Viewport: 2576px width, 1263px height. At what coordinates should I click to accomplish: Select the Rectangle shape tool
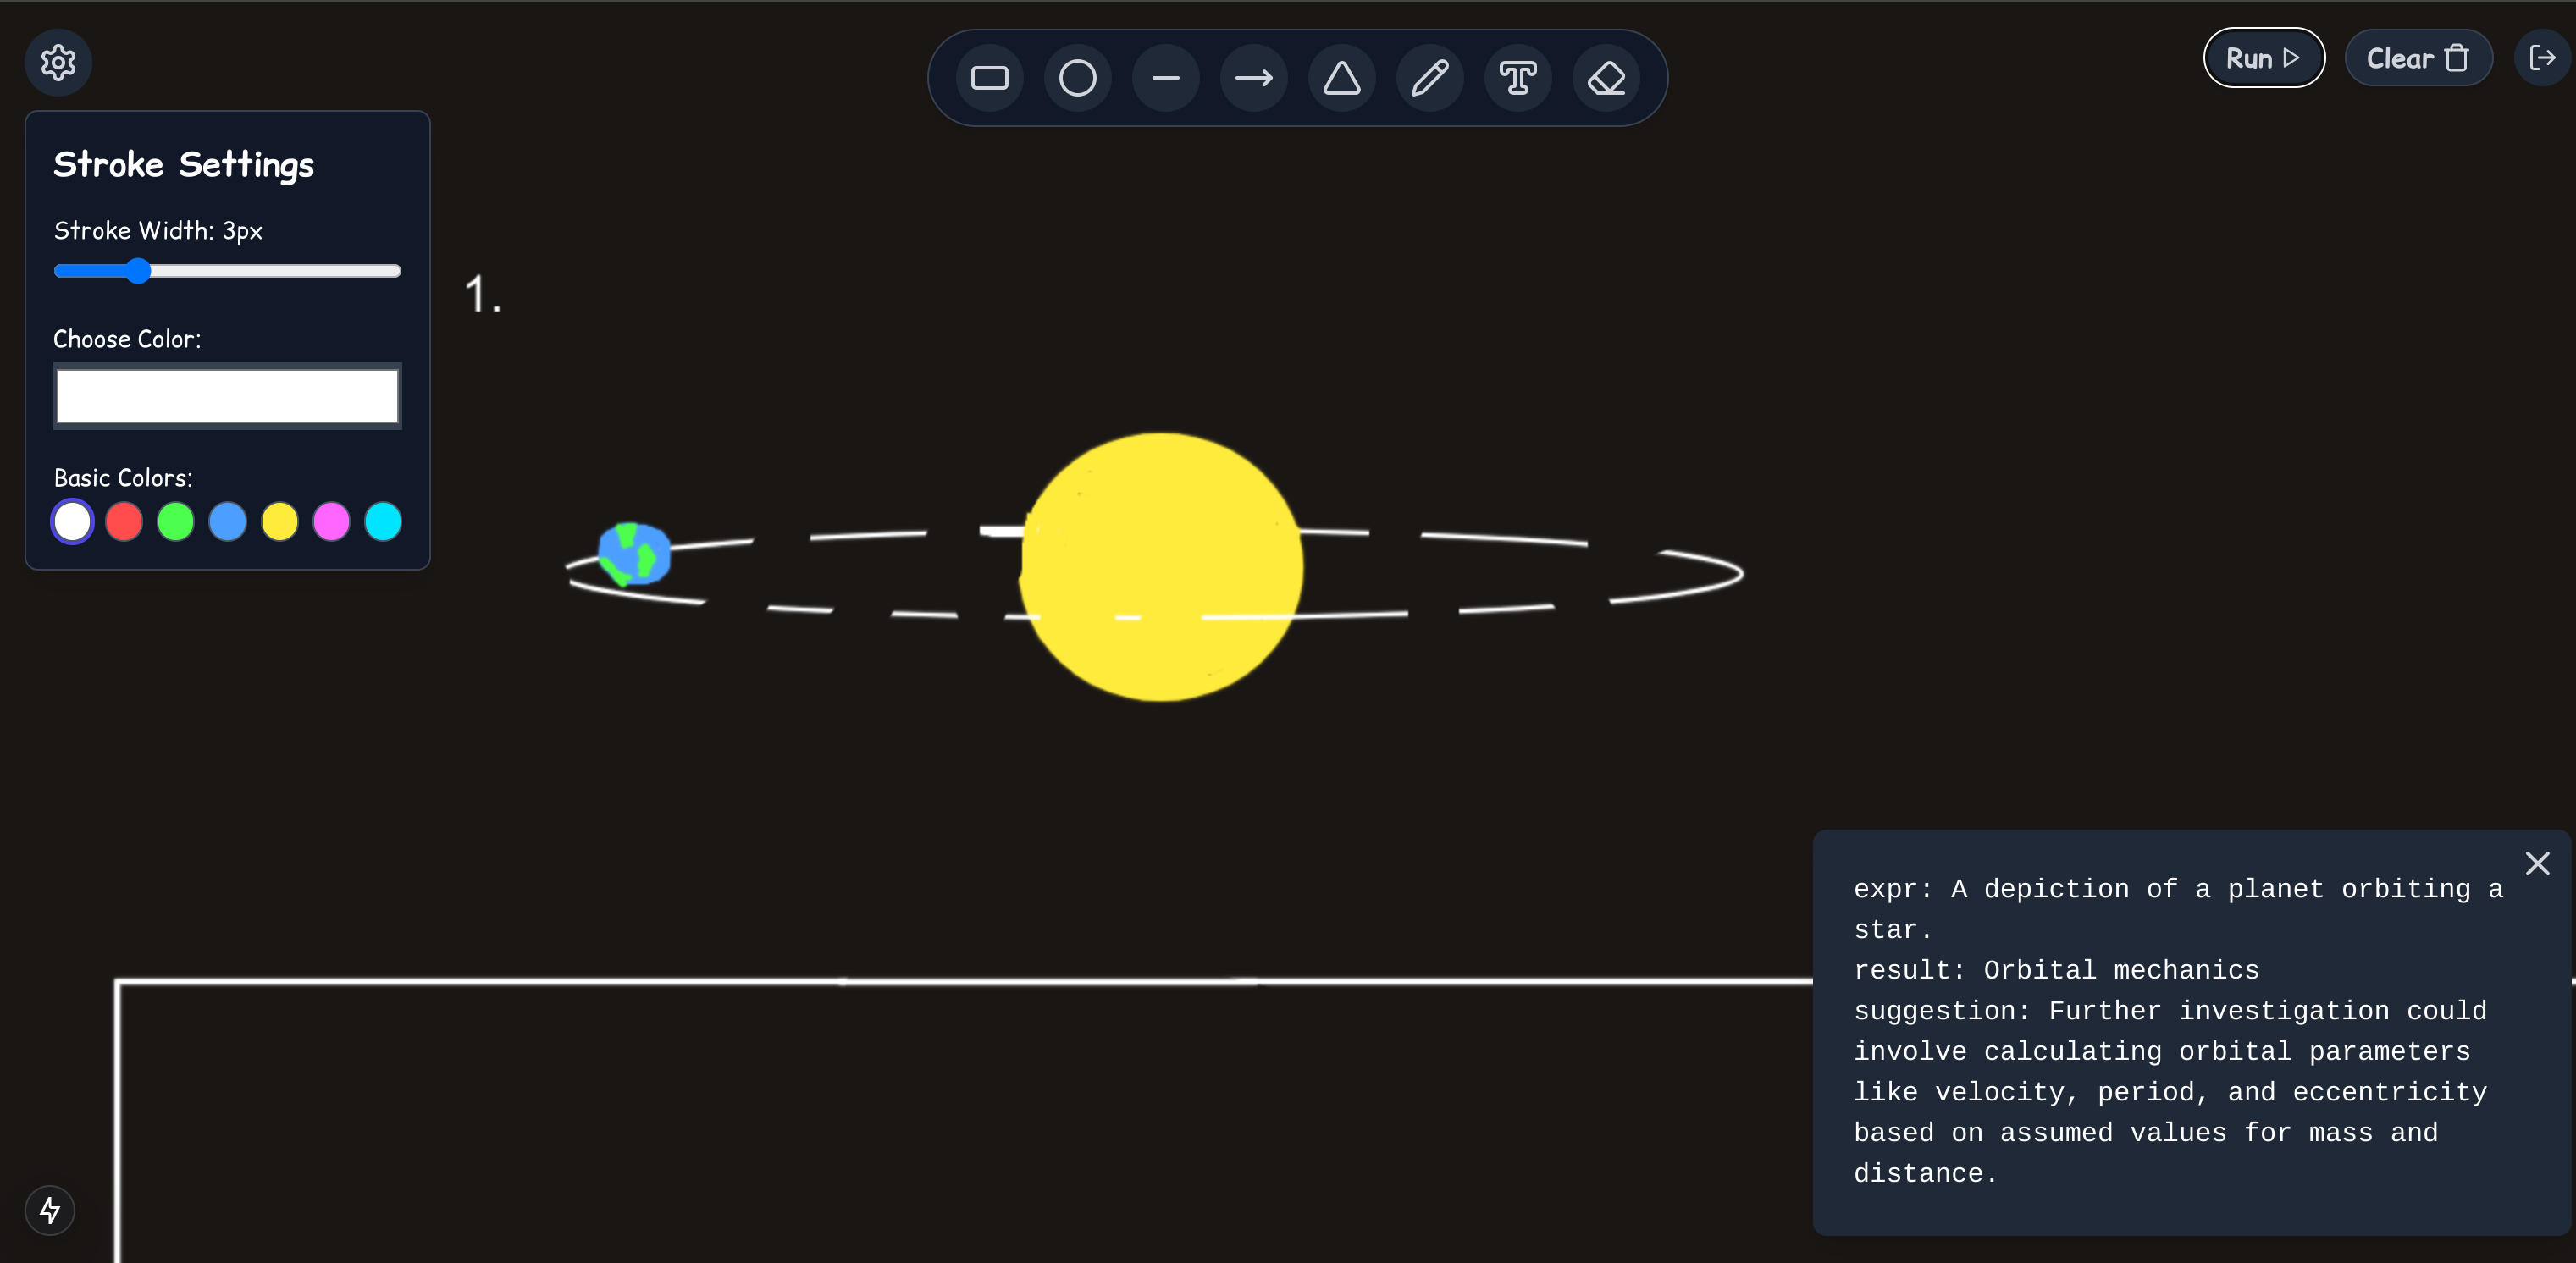989,78
